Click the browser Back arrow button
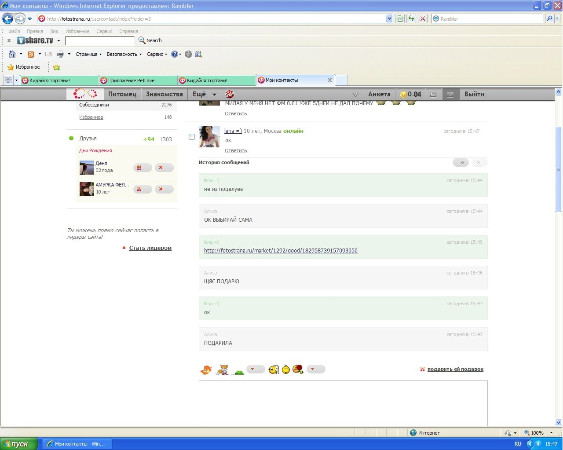This screenshot has width=563, height=450. point(8,18)
